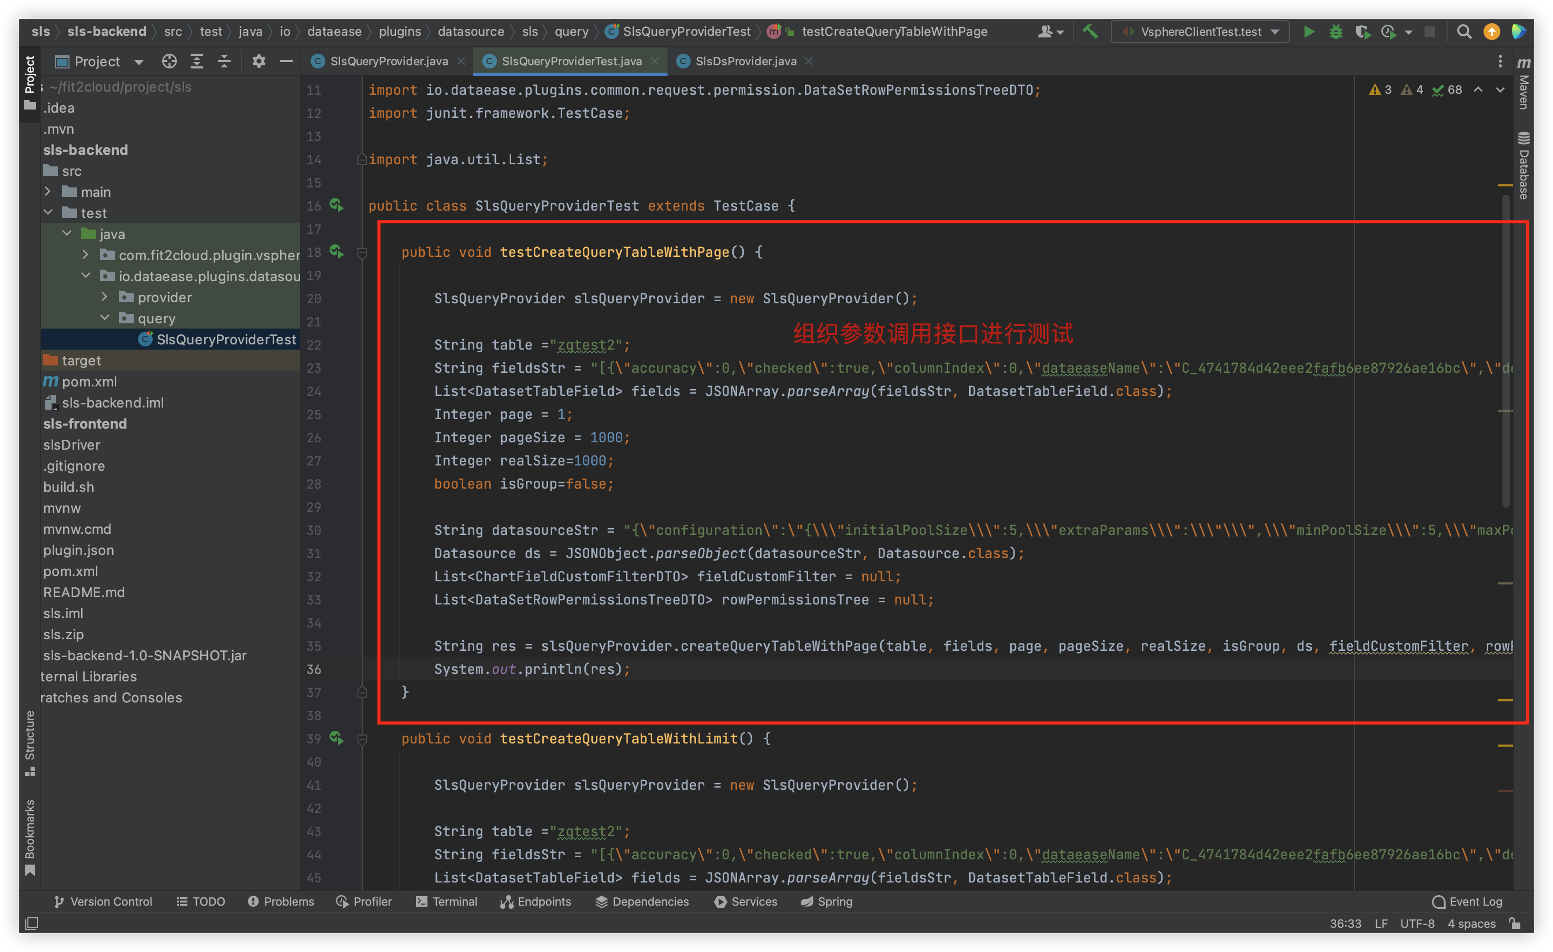Click the green Run button

click(x=1308, y=32)
